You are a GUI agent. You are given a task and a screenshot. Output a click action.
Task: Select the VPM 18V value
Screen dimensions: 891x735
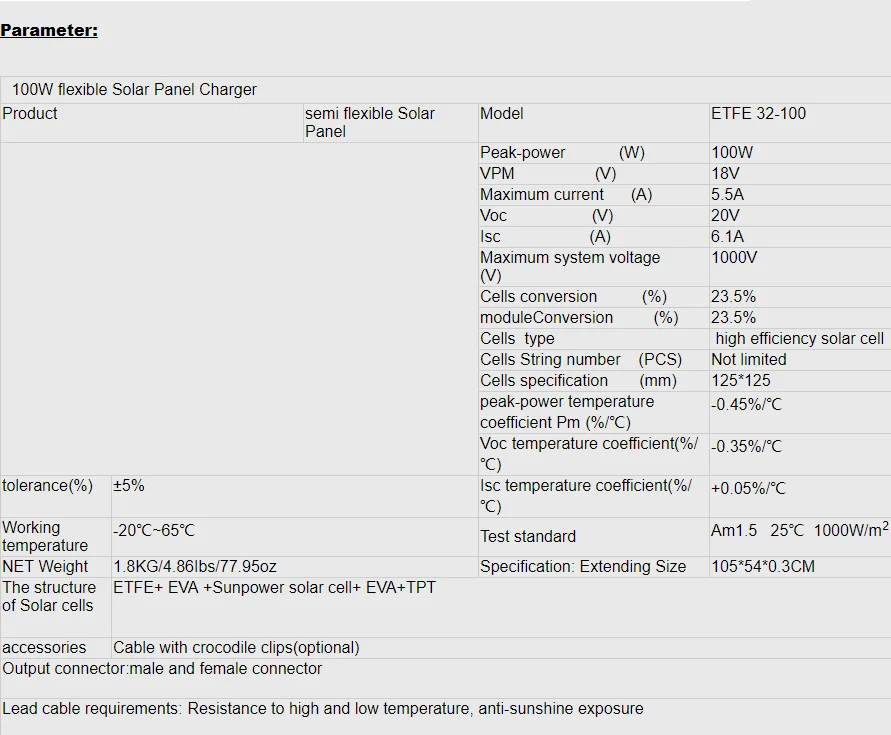point(725,173)
